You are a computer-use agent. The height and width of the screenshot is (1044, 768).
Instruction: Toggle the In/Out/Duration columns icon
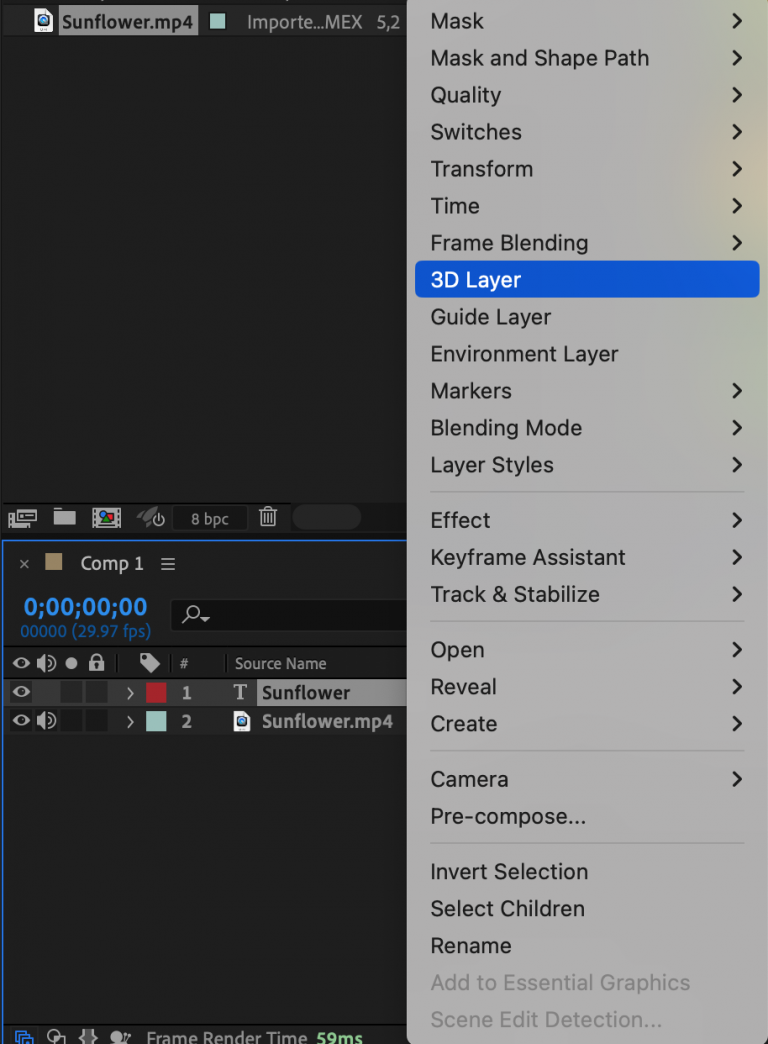tap(88, 1037)
